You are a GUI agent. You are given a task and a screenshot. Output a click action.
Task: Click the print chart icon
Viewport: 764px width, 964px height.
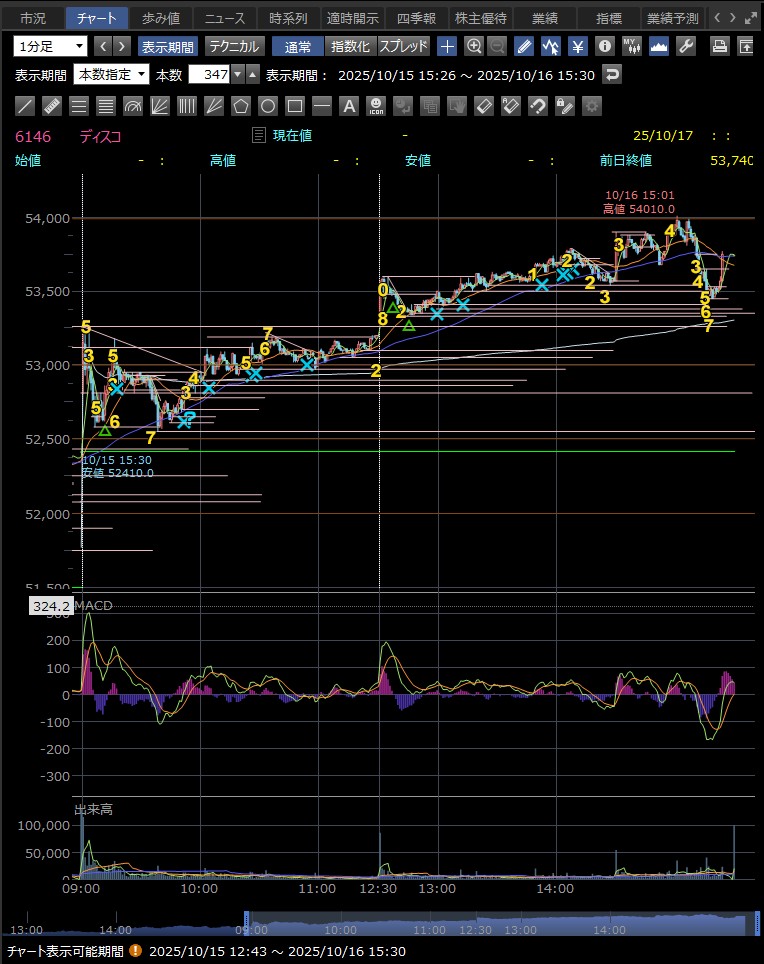pyautogui.click(x=719, y=46)
